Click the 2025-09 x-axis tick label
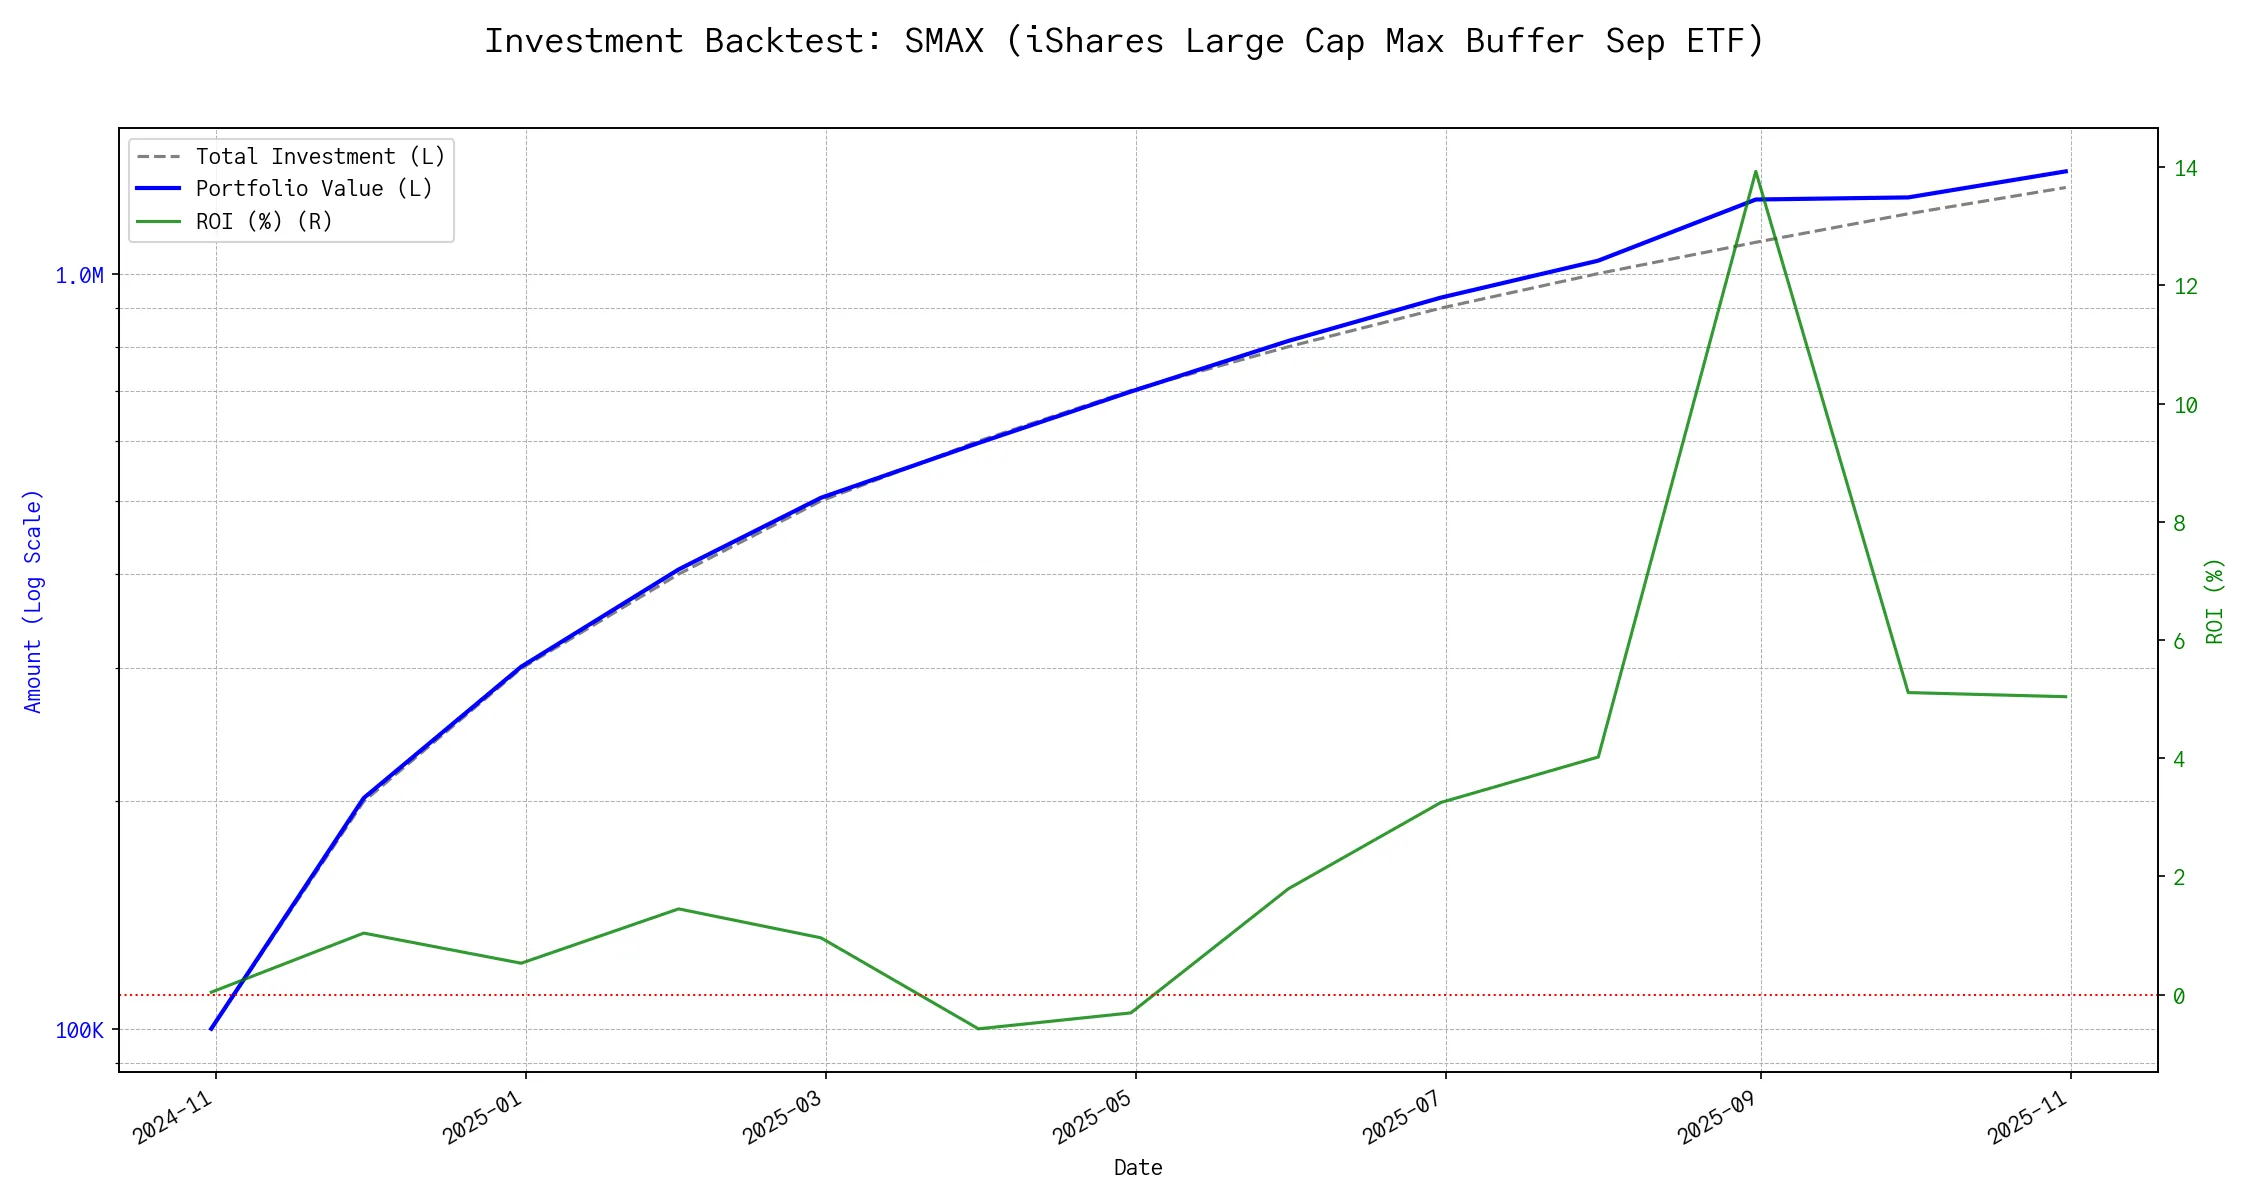The width and height of the screenshot is (2250, 1200). point(1718,1118)
